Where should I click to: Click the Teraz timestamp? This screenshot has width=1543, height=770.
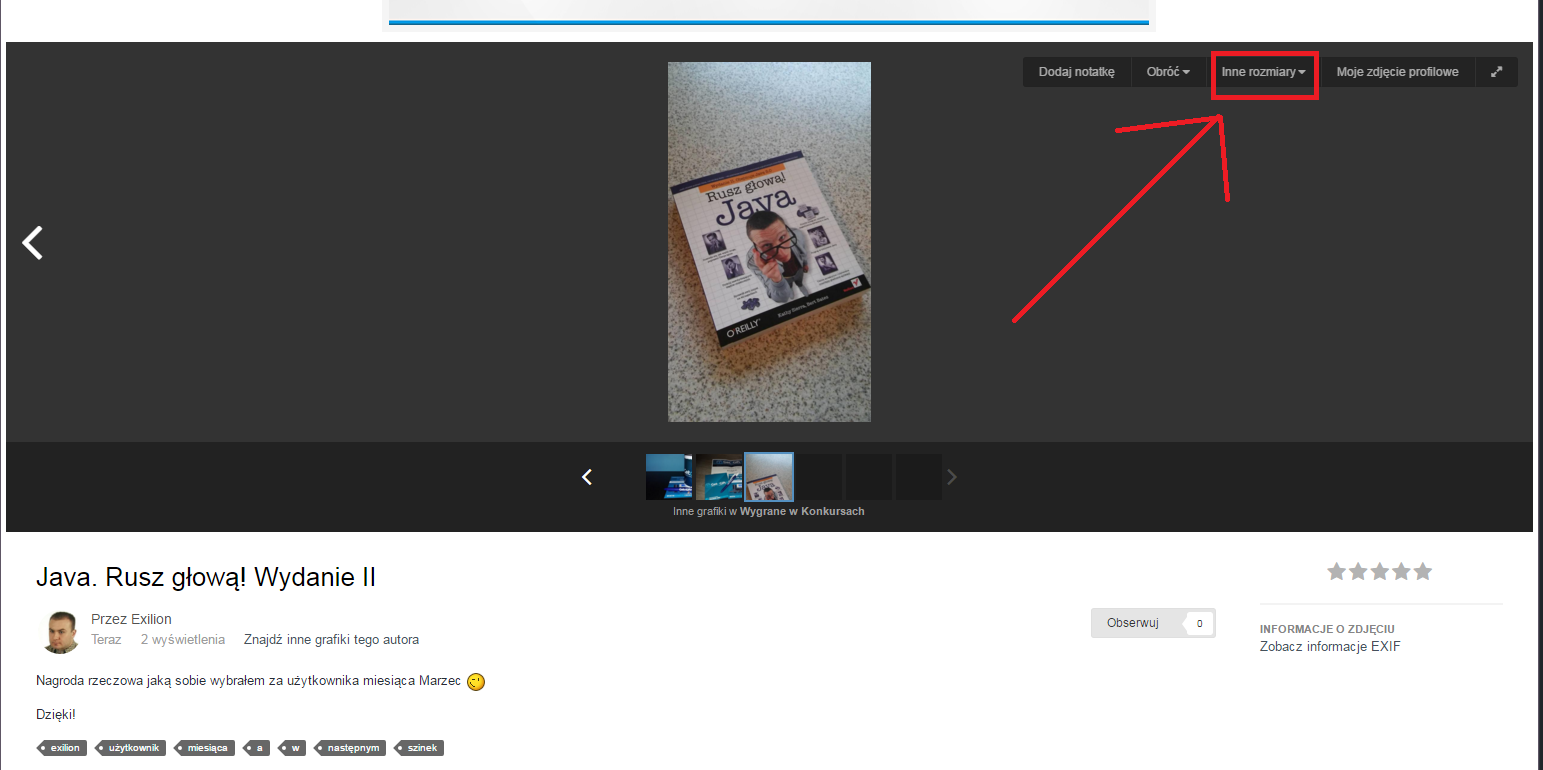(106, 640)
